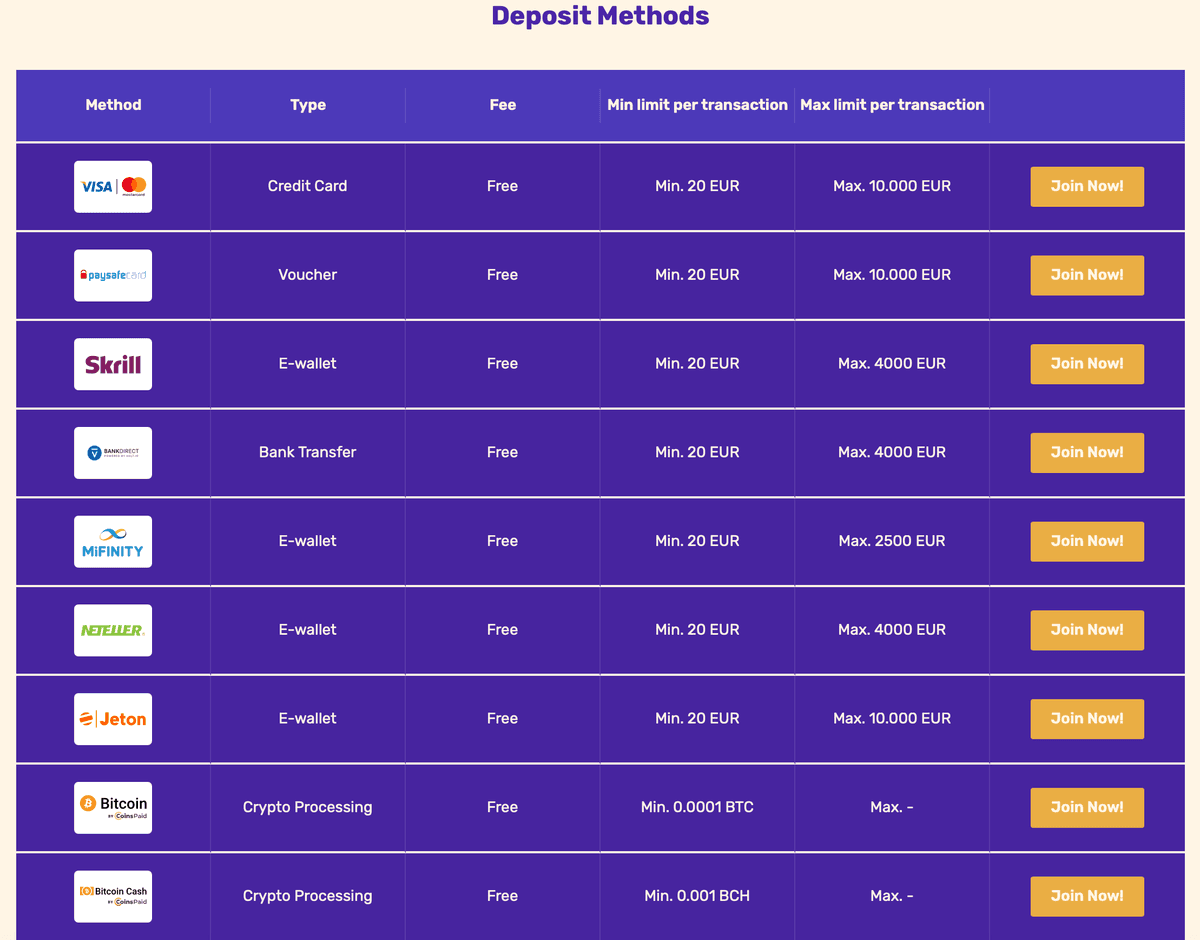
Task: Join Now via the Credit Card row
Action: pos(1087,186)
